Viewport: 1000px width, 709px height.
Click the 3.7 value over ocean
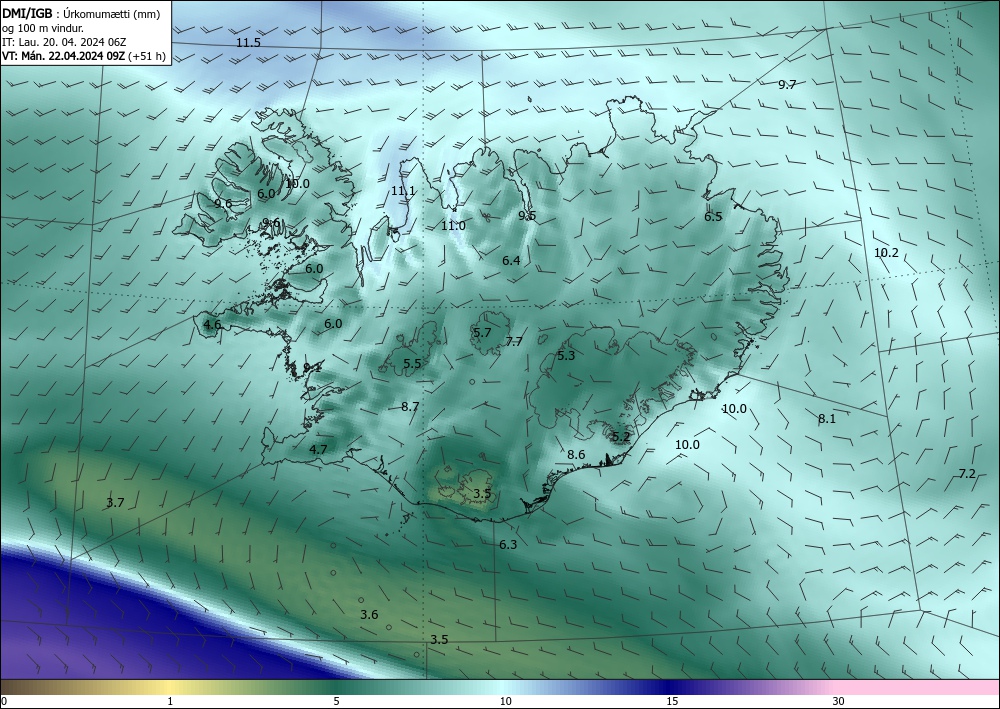(x=115, y=503)
